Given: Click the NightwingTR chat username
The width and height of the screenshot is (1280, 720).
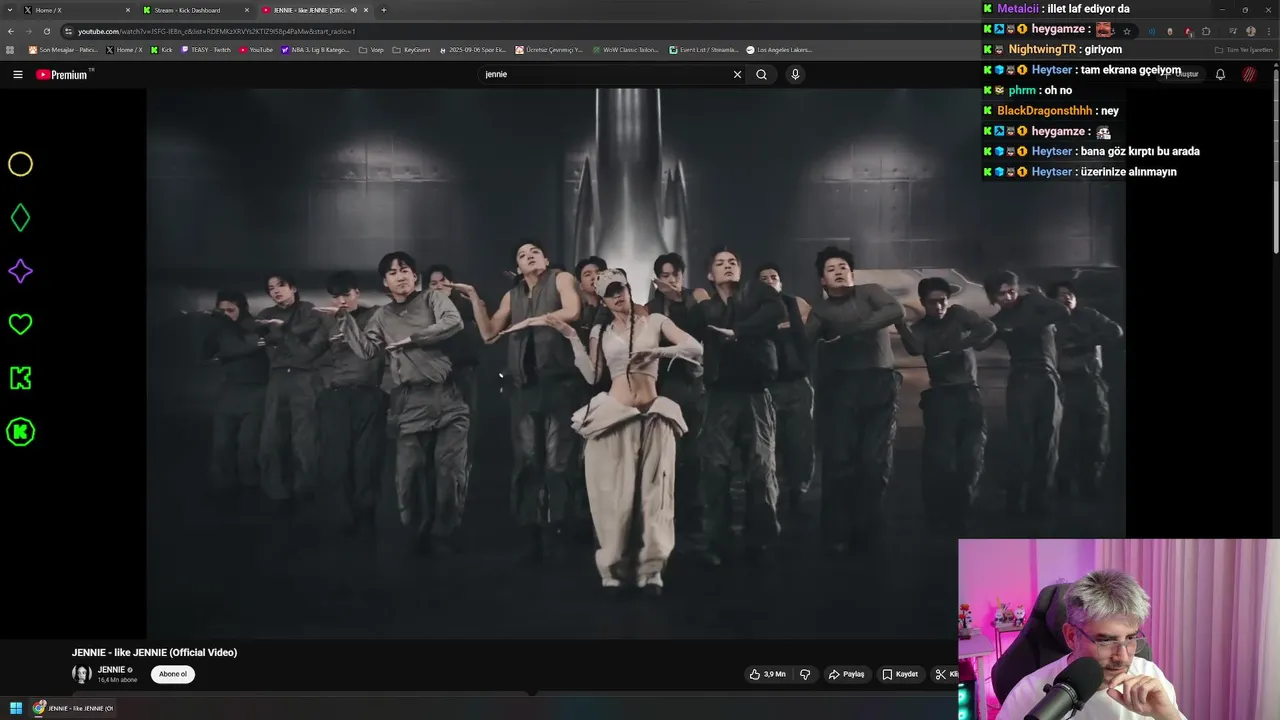Looking at the screenshot, I should point(1040,49).
